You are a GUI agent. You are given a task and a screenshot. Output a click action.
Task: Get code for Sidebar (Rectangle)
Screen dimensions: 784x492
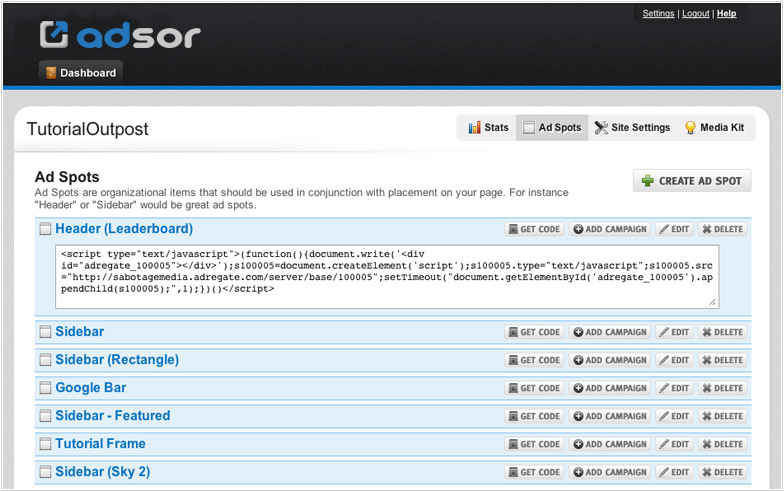click(534, 360)
